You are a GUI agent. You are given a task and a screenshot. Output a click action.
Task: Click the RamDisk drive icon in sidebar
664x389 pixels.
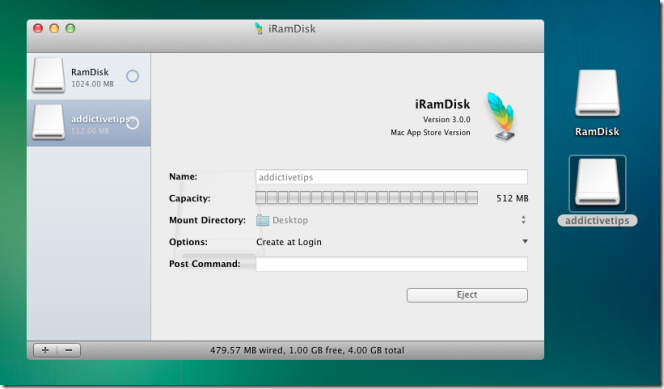(x=48, y=75)
